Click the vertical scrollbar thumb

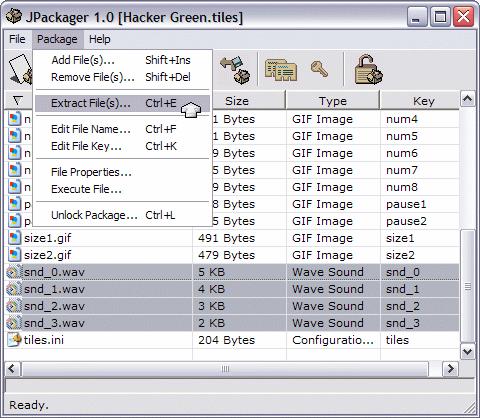[x=468, y=286]
